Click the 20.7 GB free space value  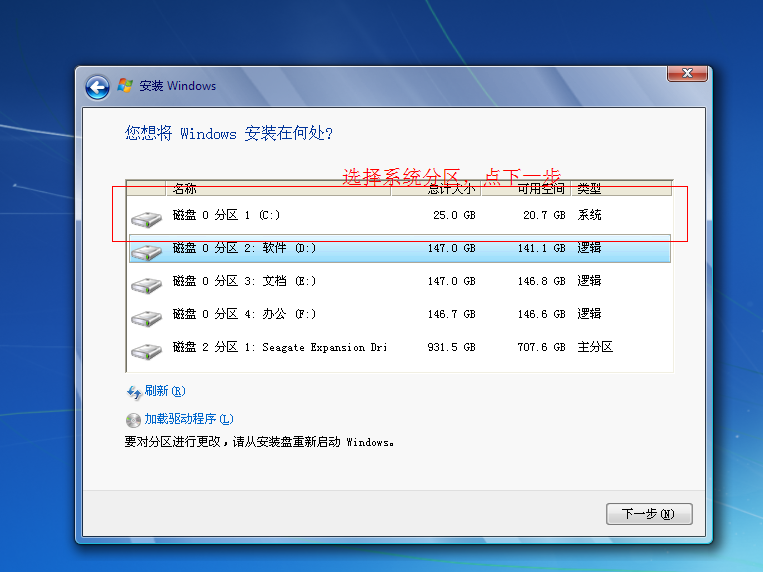click(544, 215)
